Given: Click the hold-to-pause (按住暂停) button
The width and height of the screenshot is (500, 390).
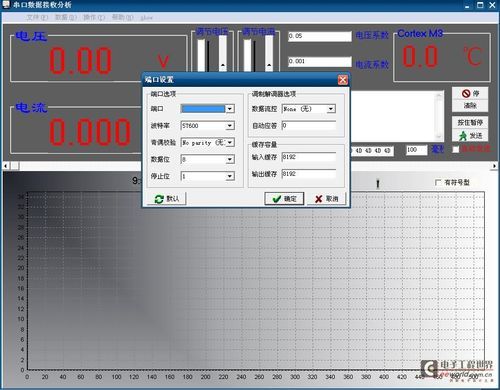Looking at the screenshot, I should click(x=470, y=122).
